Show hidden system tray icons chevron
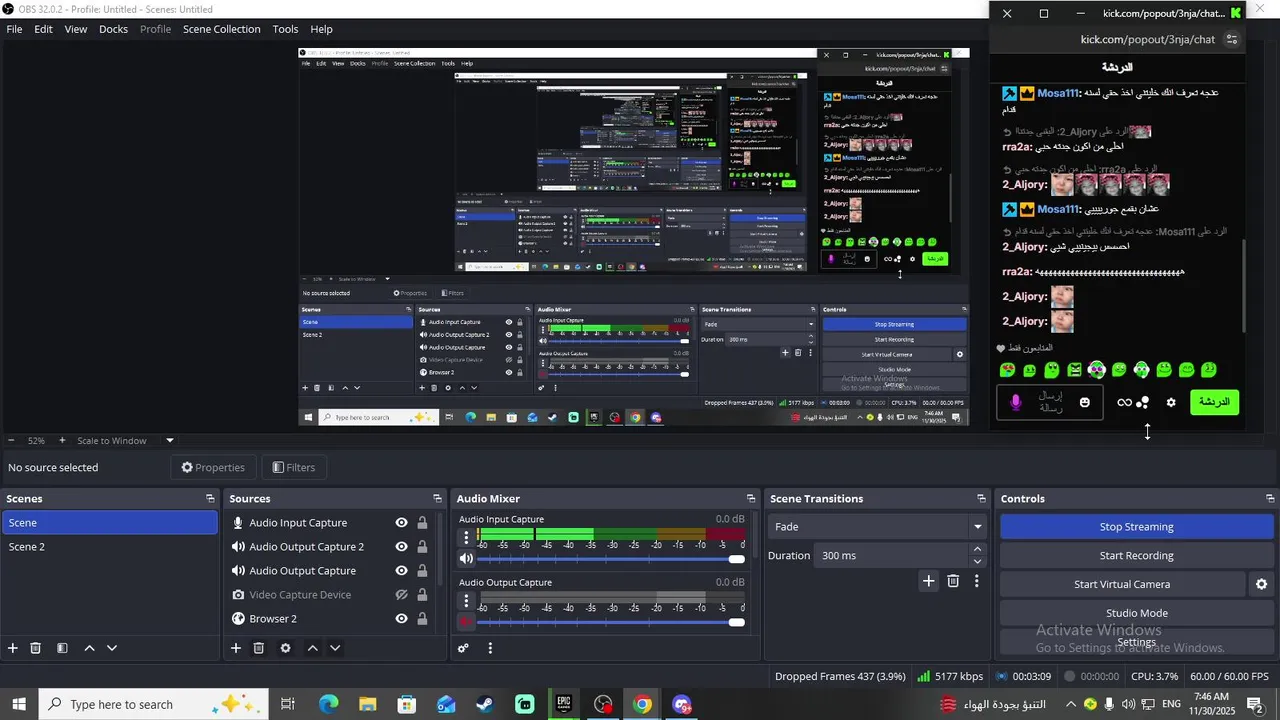Image resolution: width=1280 pixels, height=720 pixels. (1070, 704)
